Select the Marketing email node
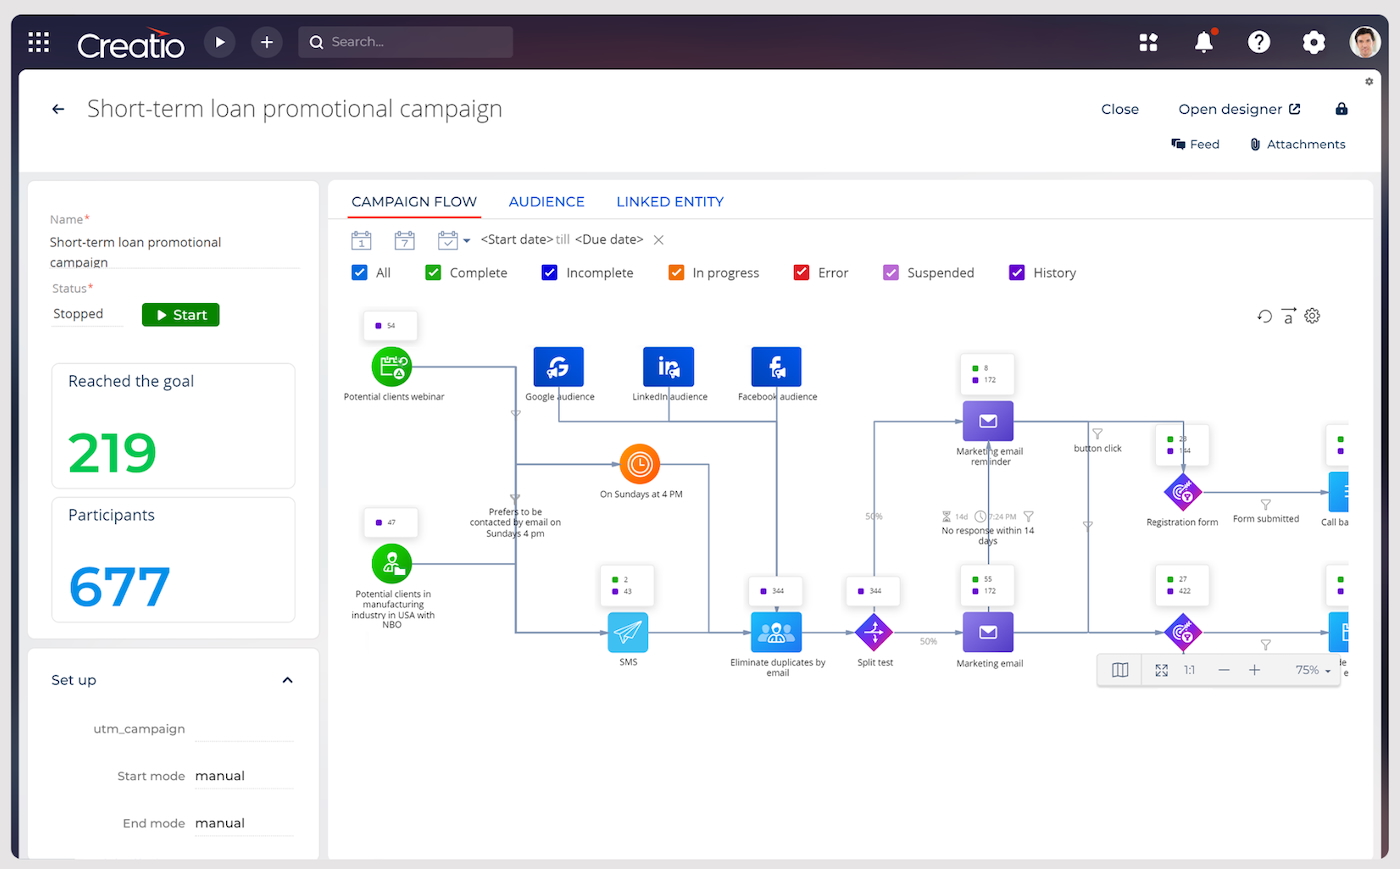The image size is (1400, 869). click(988, 632)
